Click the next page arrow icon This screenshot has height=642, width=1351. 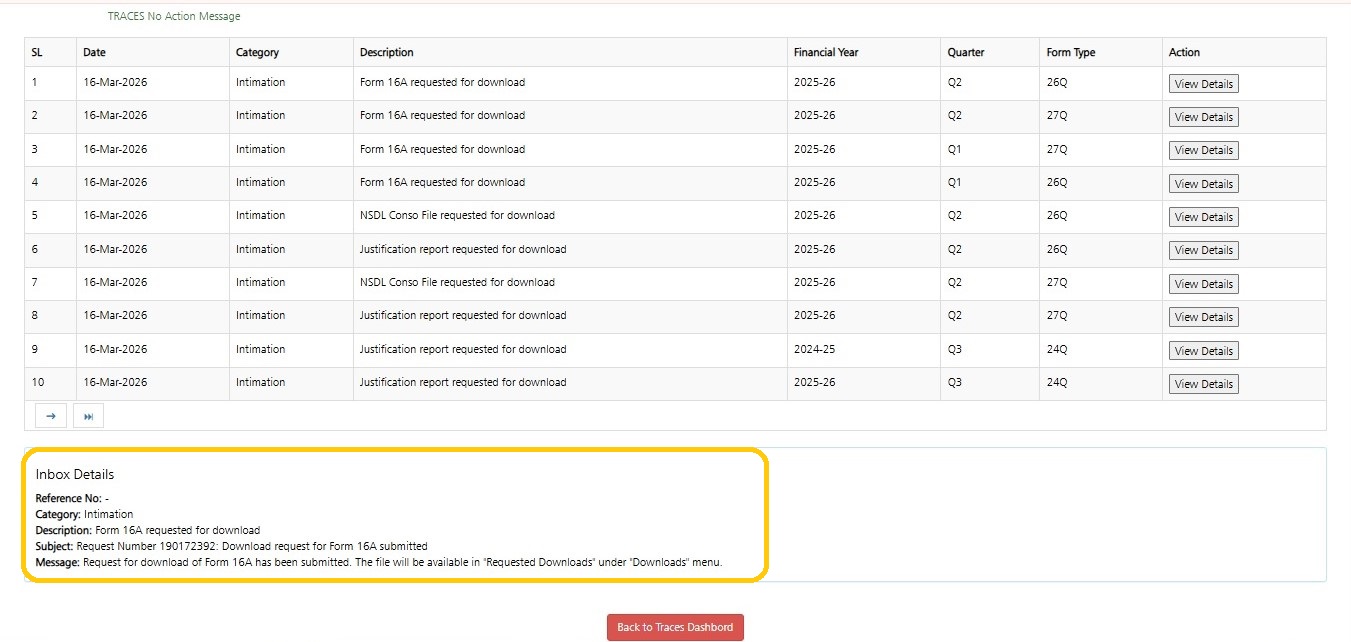click(51, 416)
